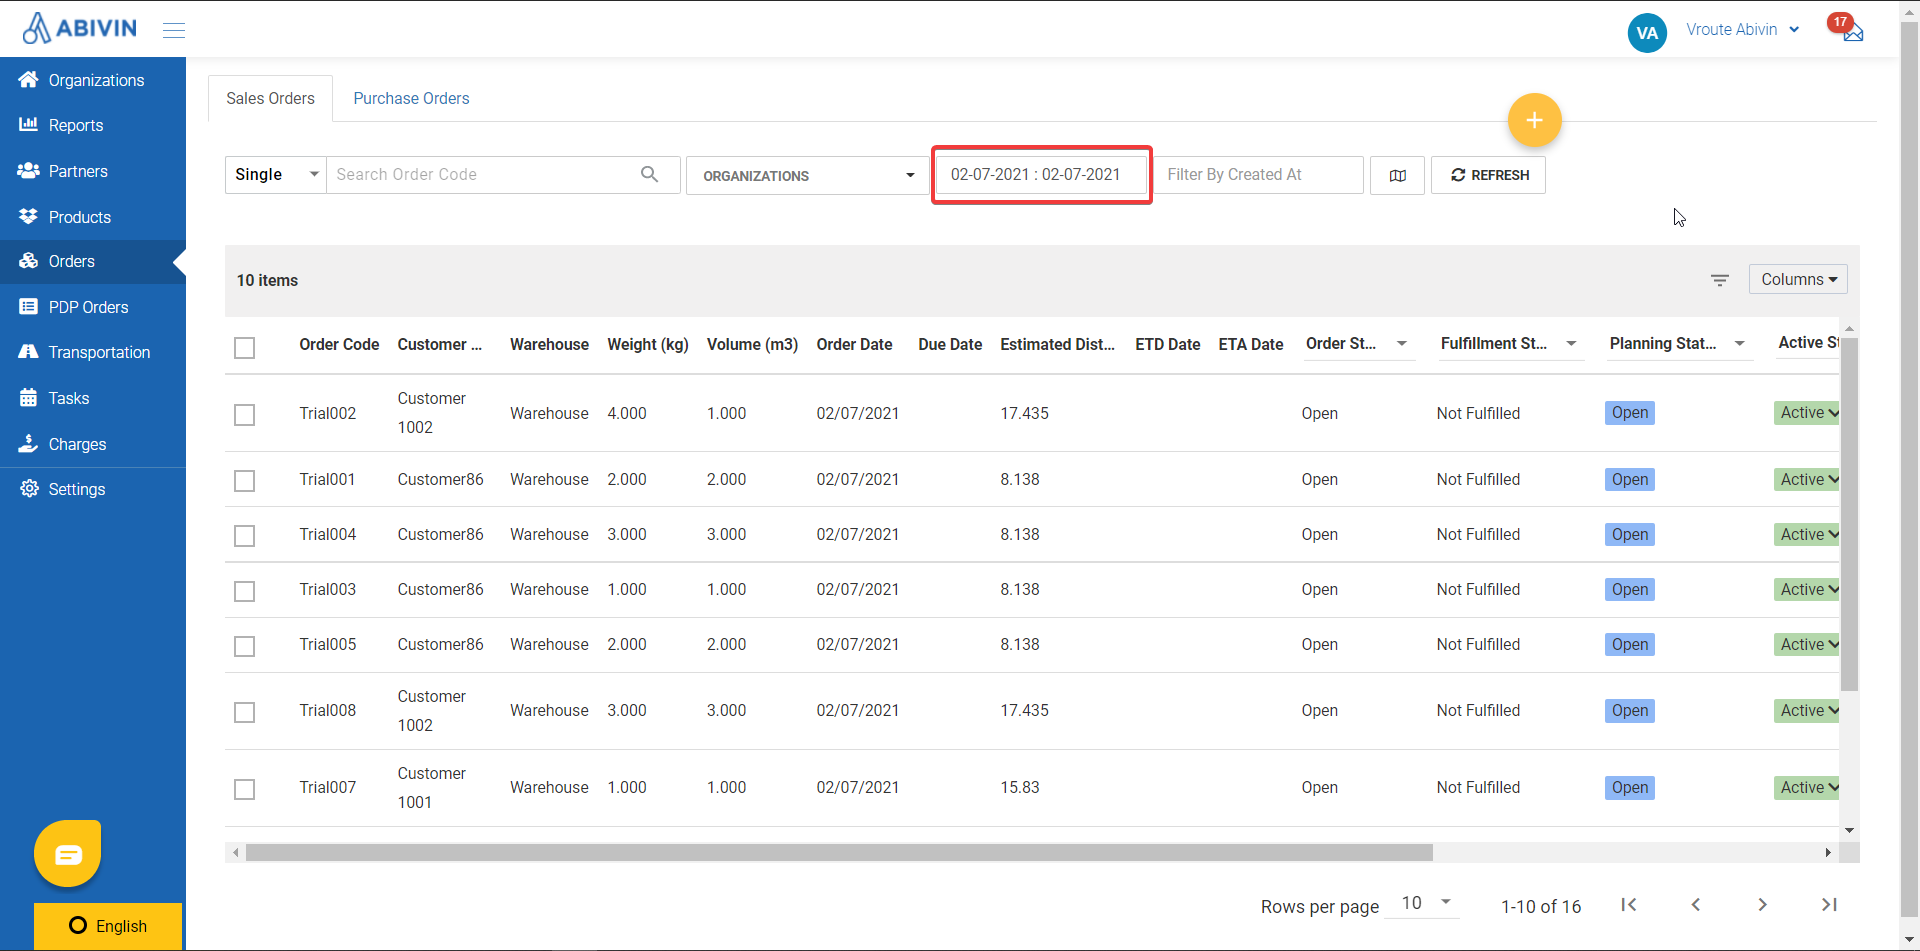Click the filter list icon beside Columns

[x=1720, y=280]
